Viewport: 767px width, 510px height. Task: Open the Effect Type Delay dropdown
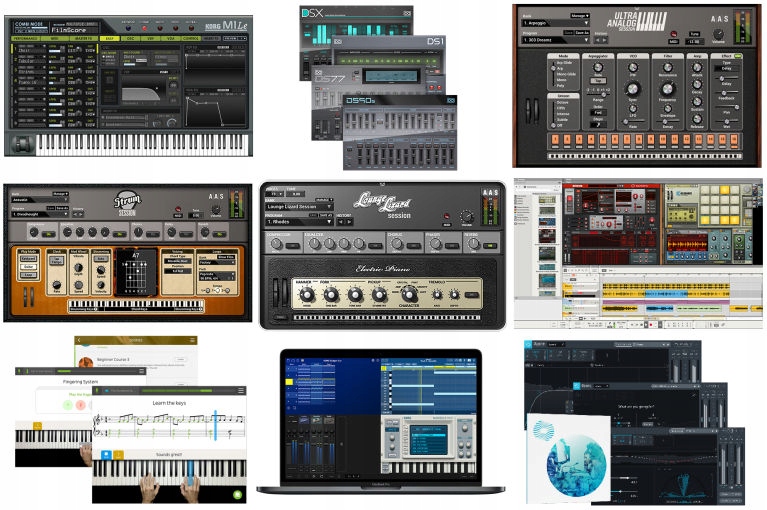pyautogui.click(x=726, y=68)
